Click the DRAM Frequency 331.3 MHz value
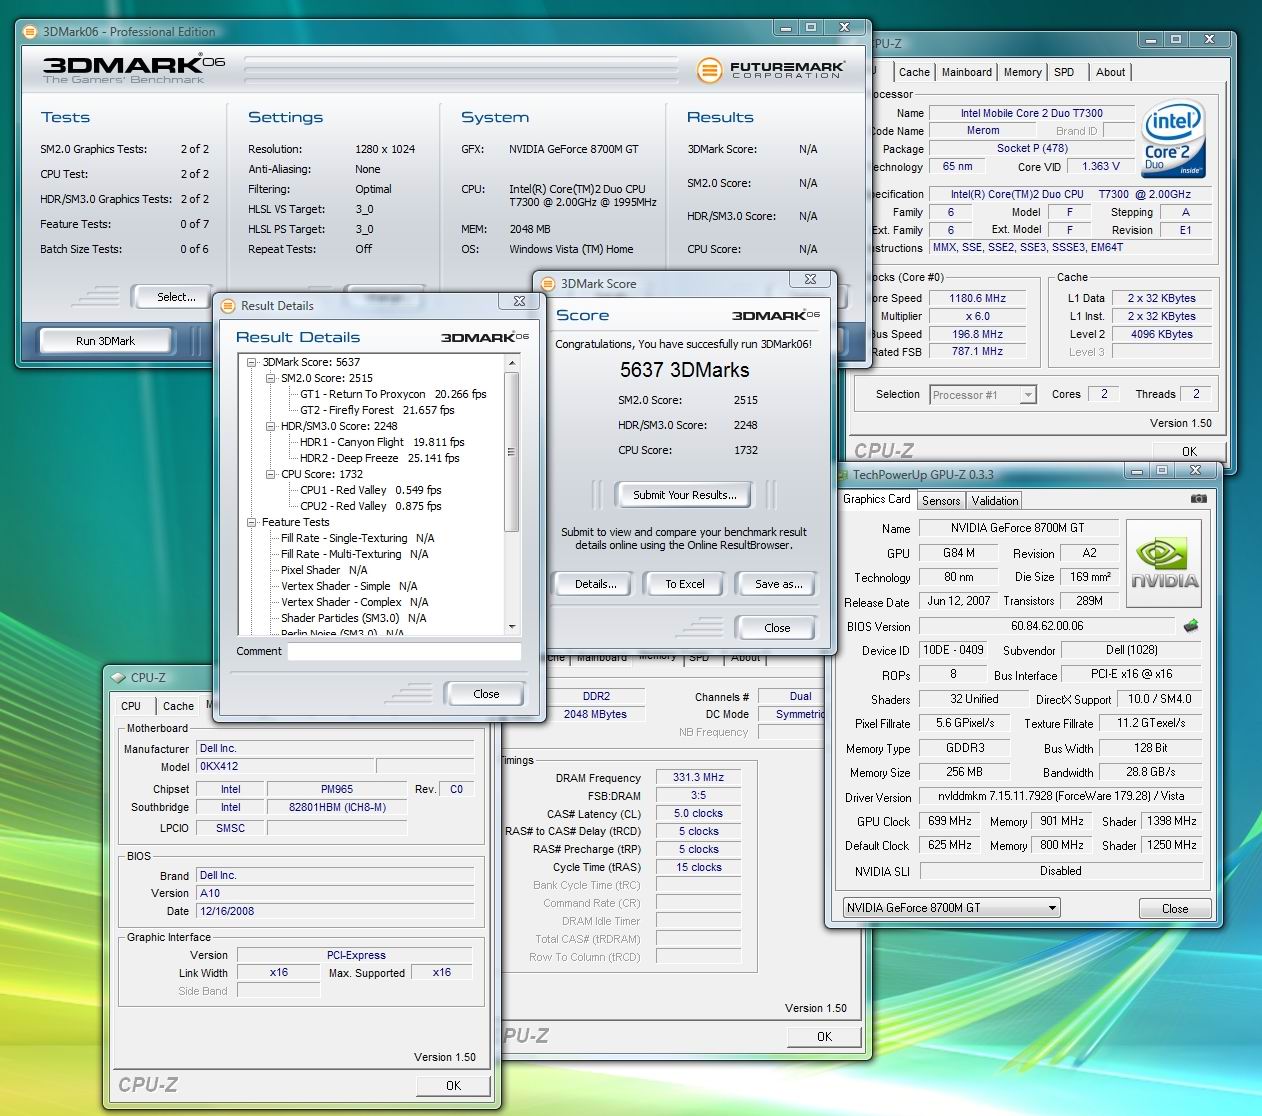The image size is (1262, 1116). pyautogui.click(x=699, y=777)
